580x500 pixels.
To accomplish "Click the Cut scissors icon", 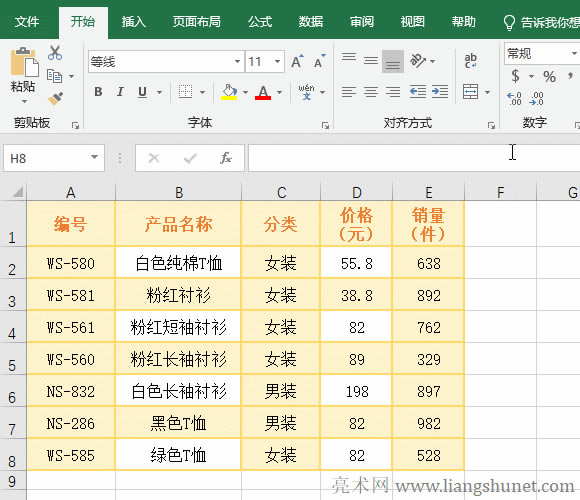I will point(55,53).
